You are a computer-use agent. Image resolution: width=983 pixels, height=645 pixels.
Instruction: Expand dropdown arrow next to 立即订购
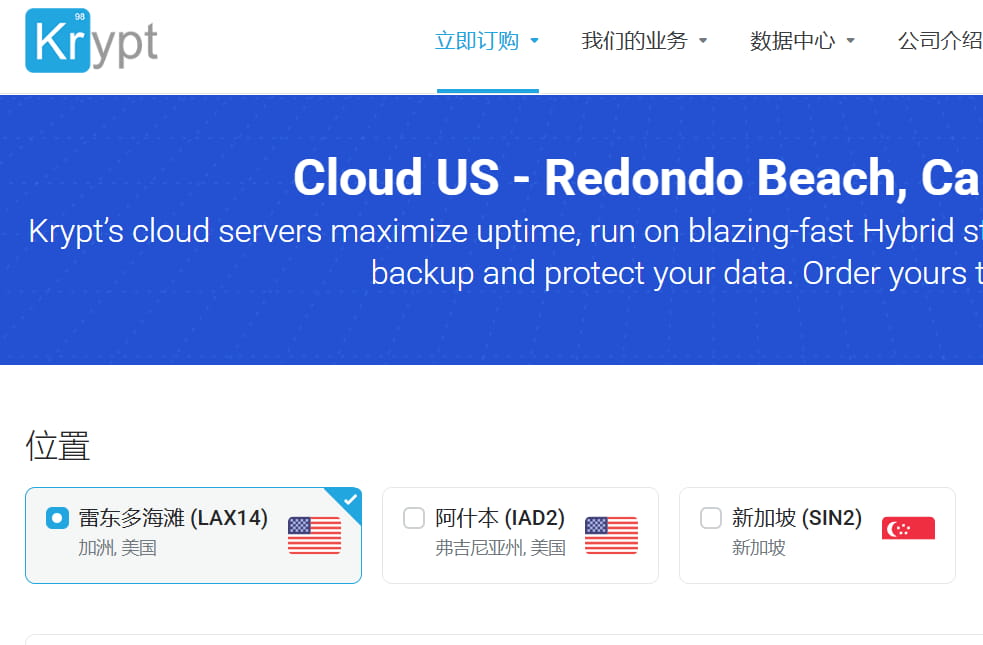534,41
